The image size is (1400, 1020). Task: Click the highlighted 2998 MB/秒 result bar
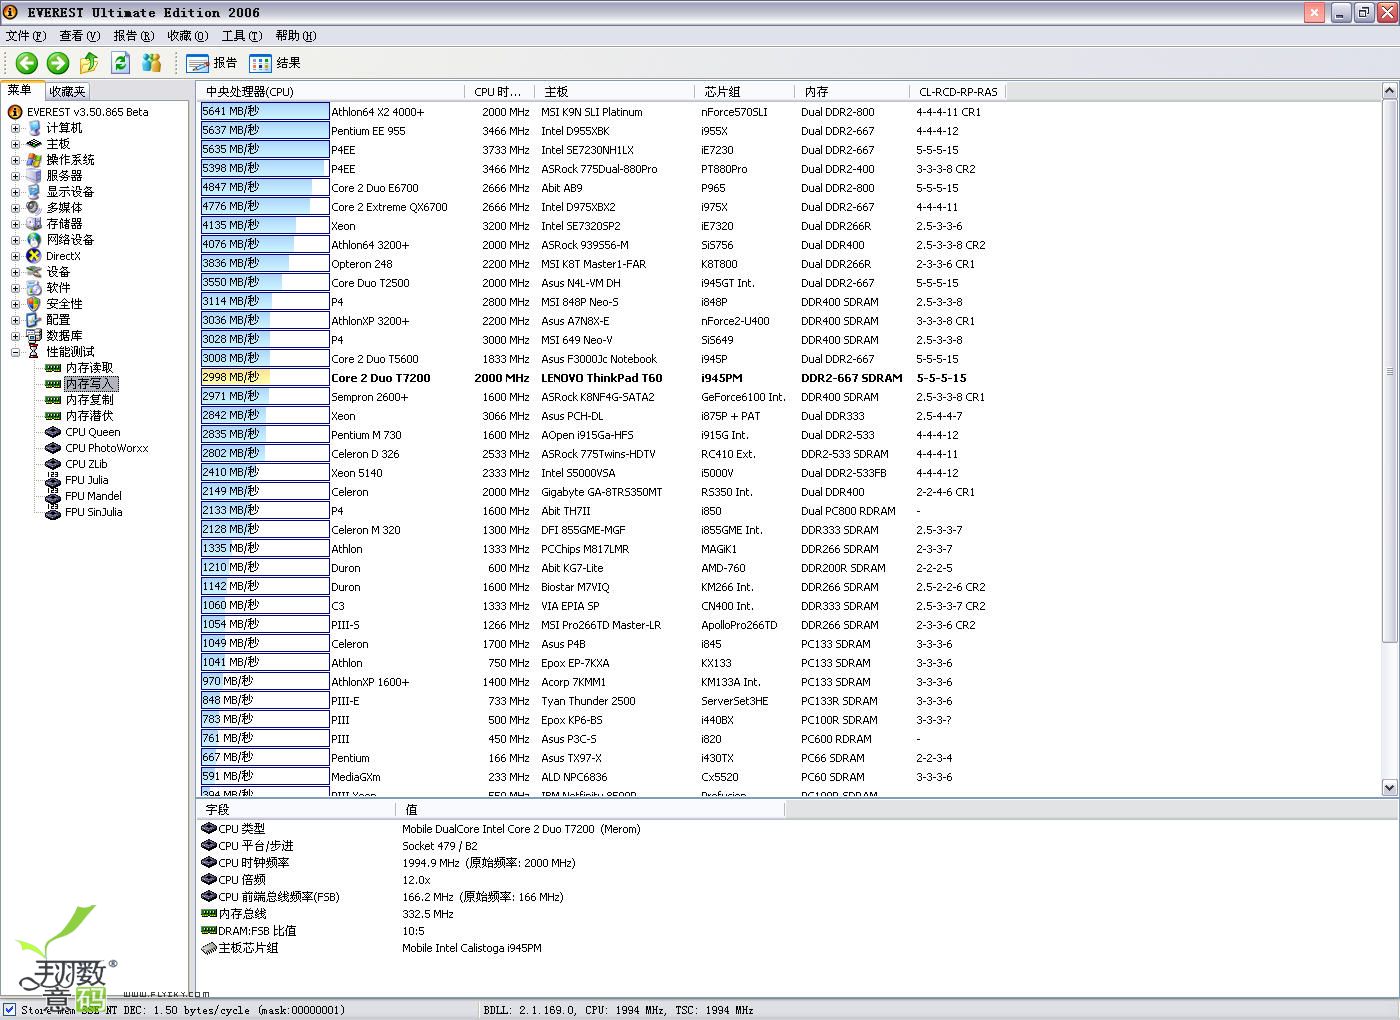[265, 378]
